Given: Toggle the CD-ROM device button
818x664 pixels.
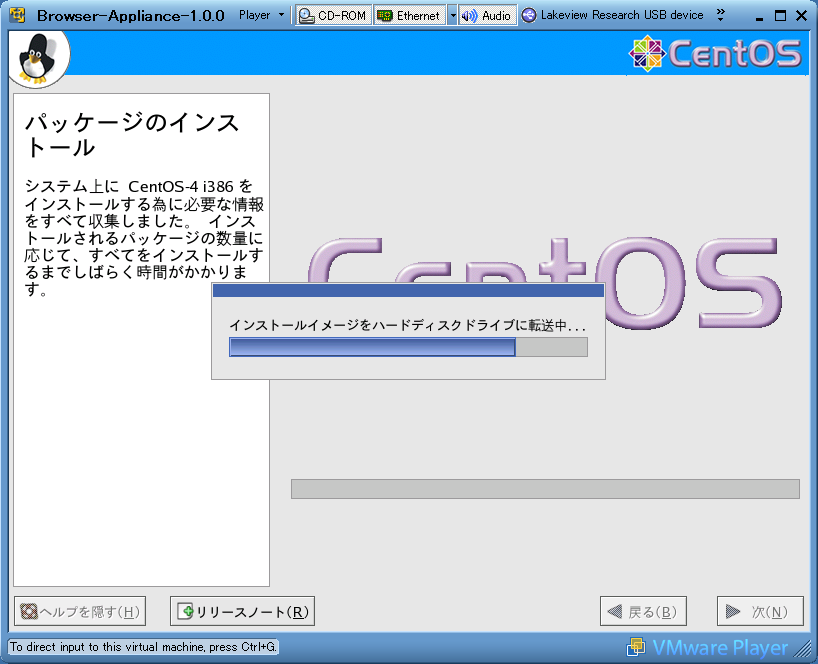Looking at the screenshot, I should click(x=333, y=16).
